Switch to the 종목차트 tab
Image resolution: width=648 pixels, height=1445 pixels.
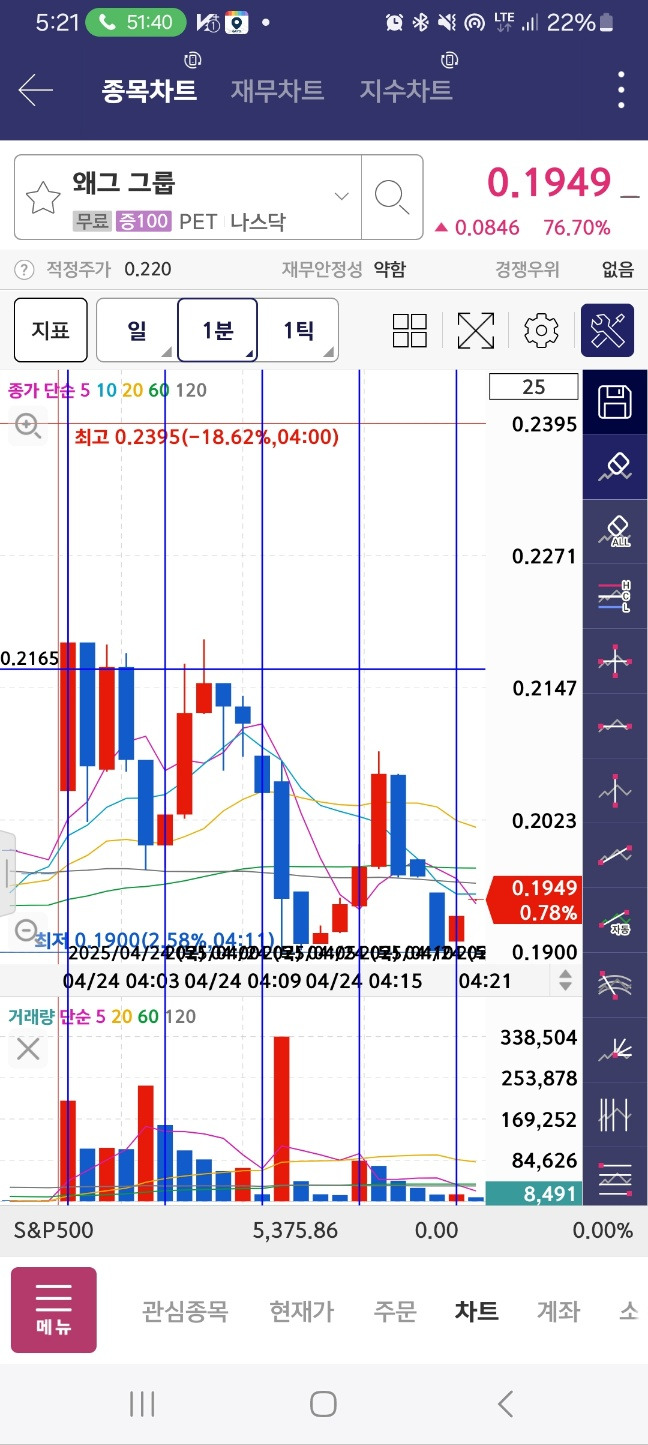[149, 91]
